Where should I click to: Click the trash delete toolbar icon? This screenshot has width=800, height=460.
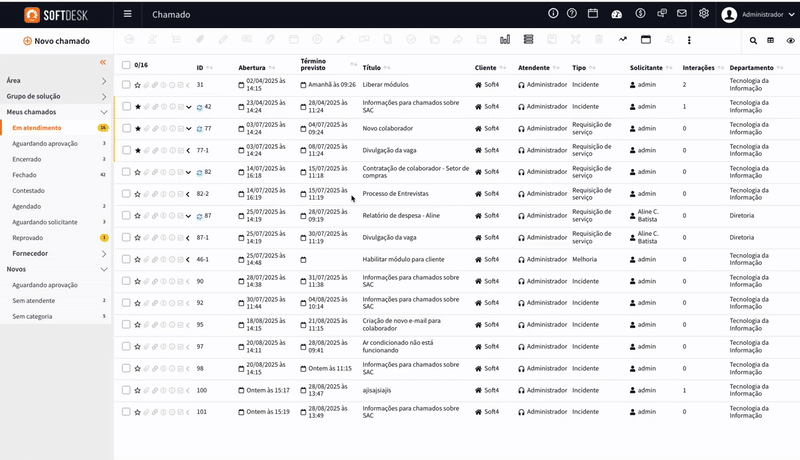click(599, 40)
